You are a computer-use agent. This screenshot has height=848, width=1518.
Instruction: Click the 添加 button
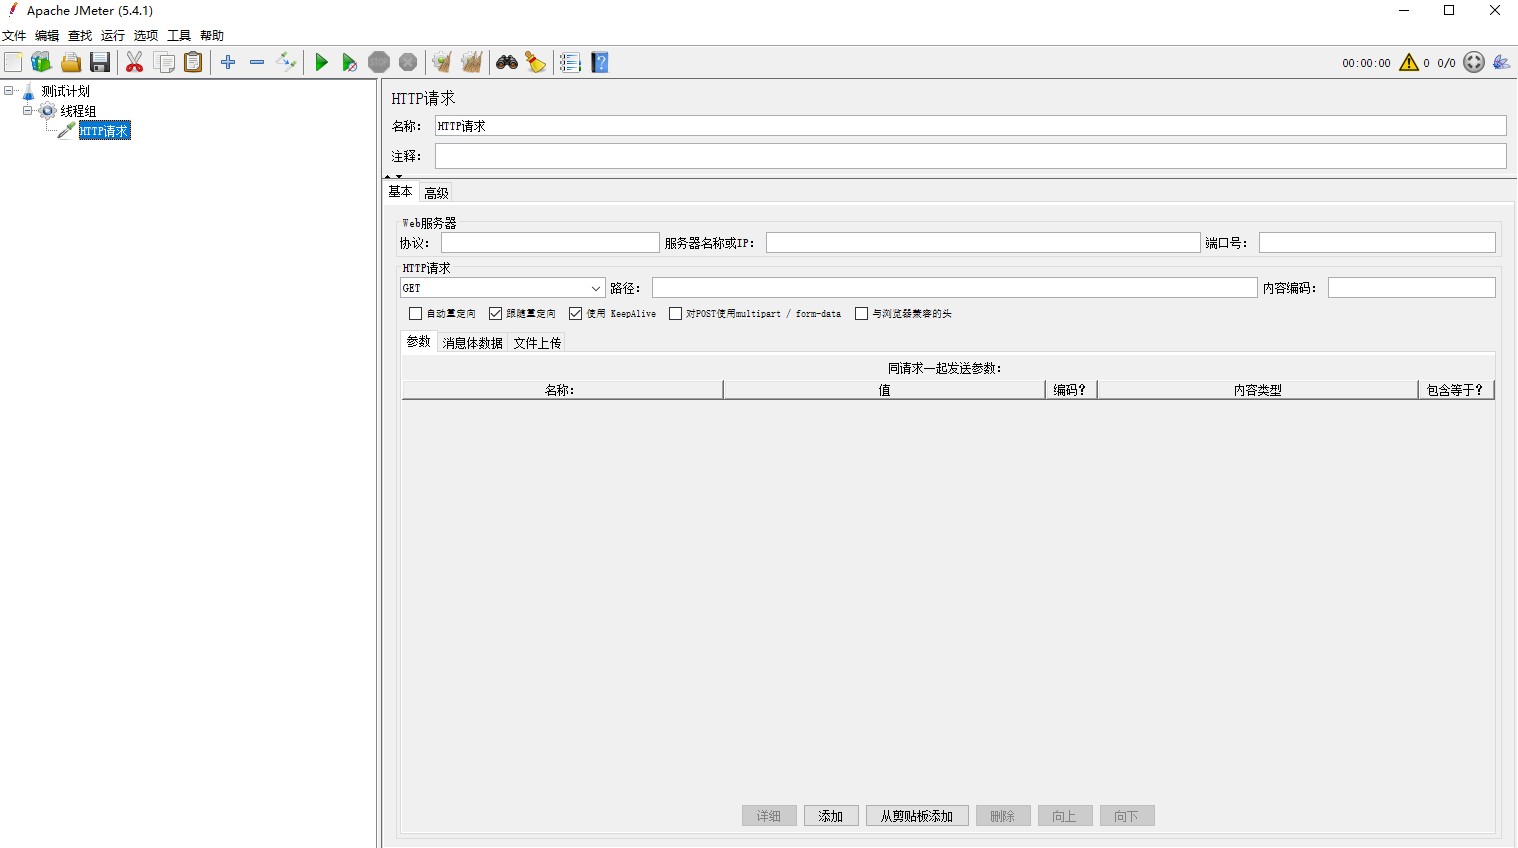830,816
